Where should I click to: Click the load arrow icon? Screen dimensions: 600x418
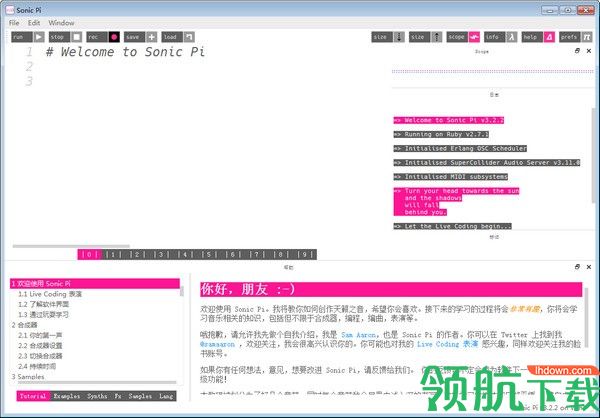189,37
